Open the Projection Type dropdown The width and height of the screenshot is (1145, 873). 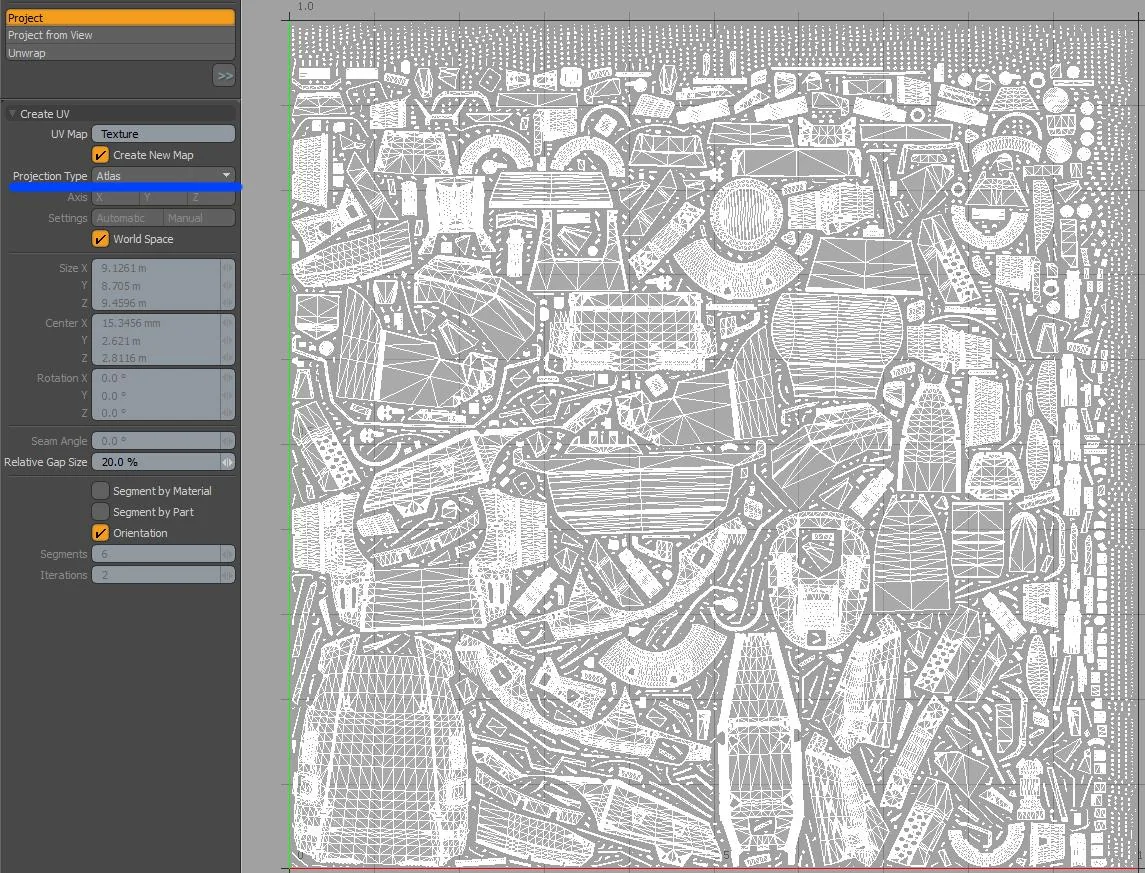click(x=164, y=175)
